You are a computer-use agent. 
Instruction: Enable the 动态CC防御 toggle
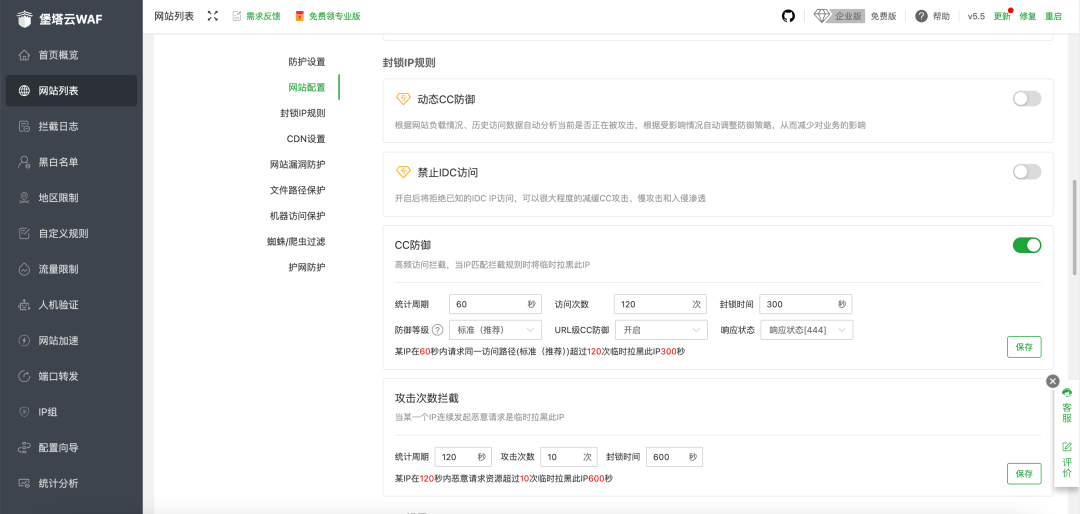coord(1026,99)
